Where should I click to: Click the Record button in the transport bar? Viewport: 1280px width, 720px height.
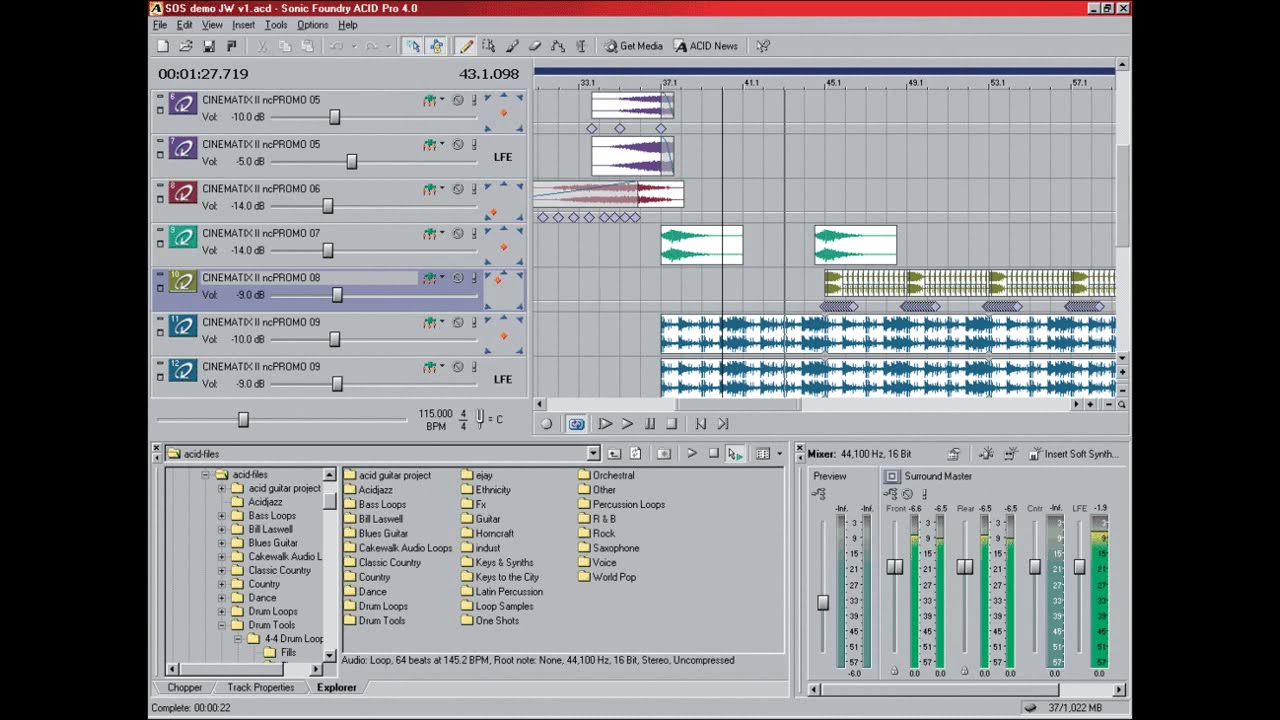click(546, 424)
